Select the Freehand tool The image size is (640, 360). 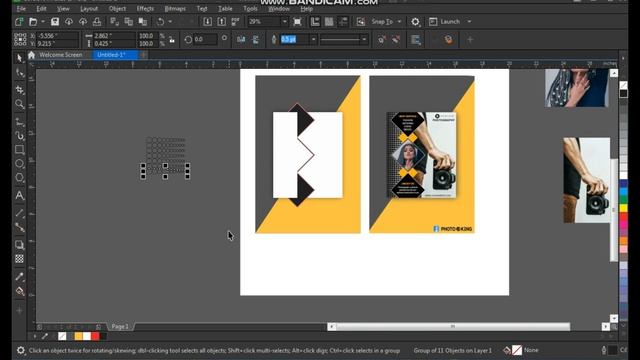point(19,121)
